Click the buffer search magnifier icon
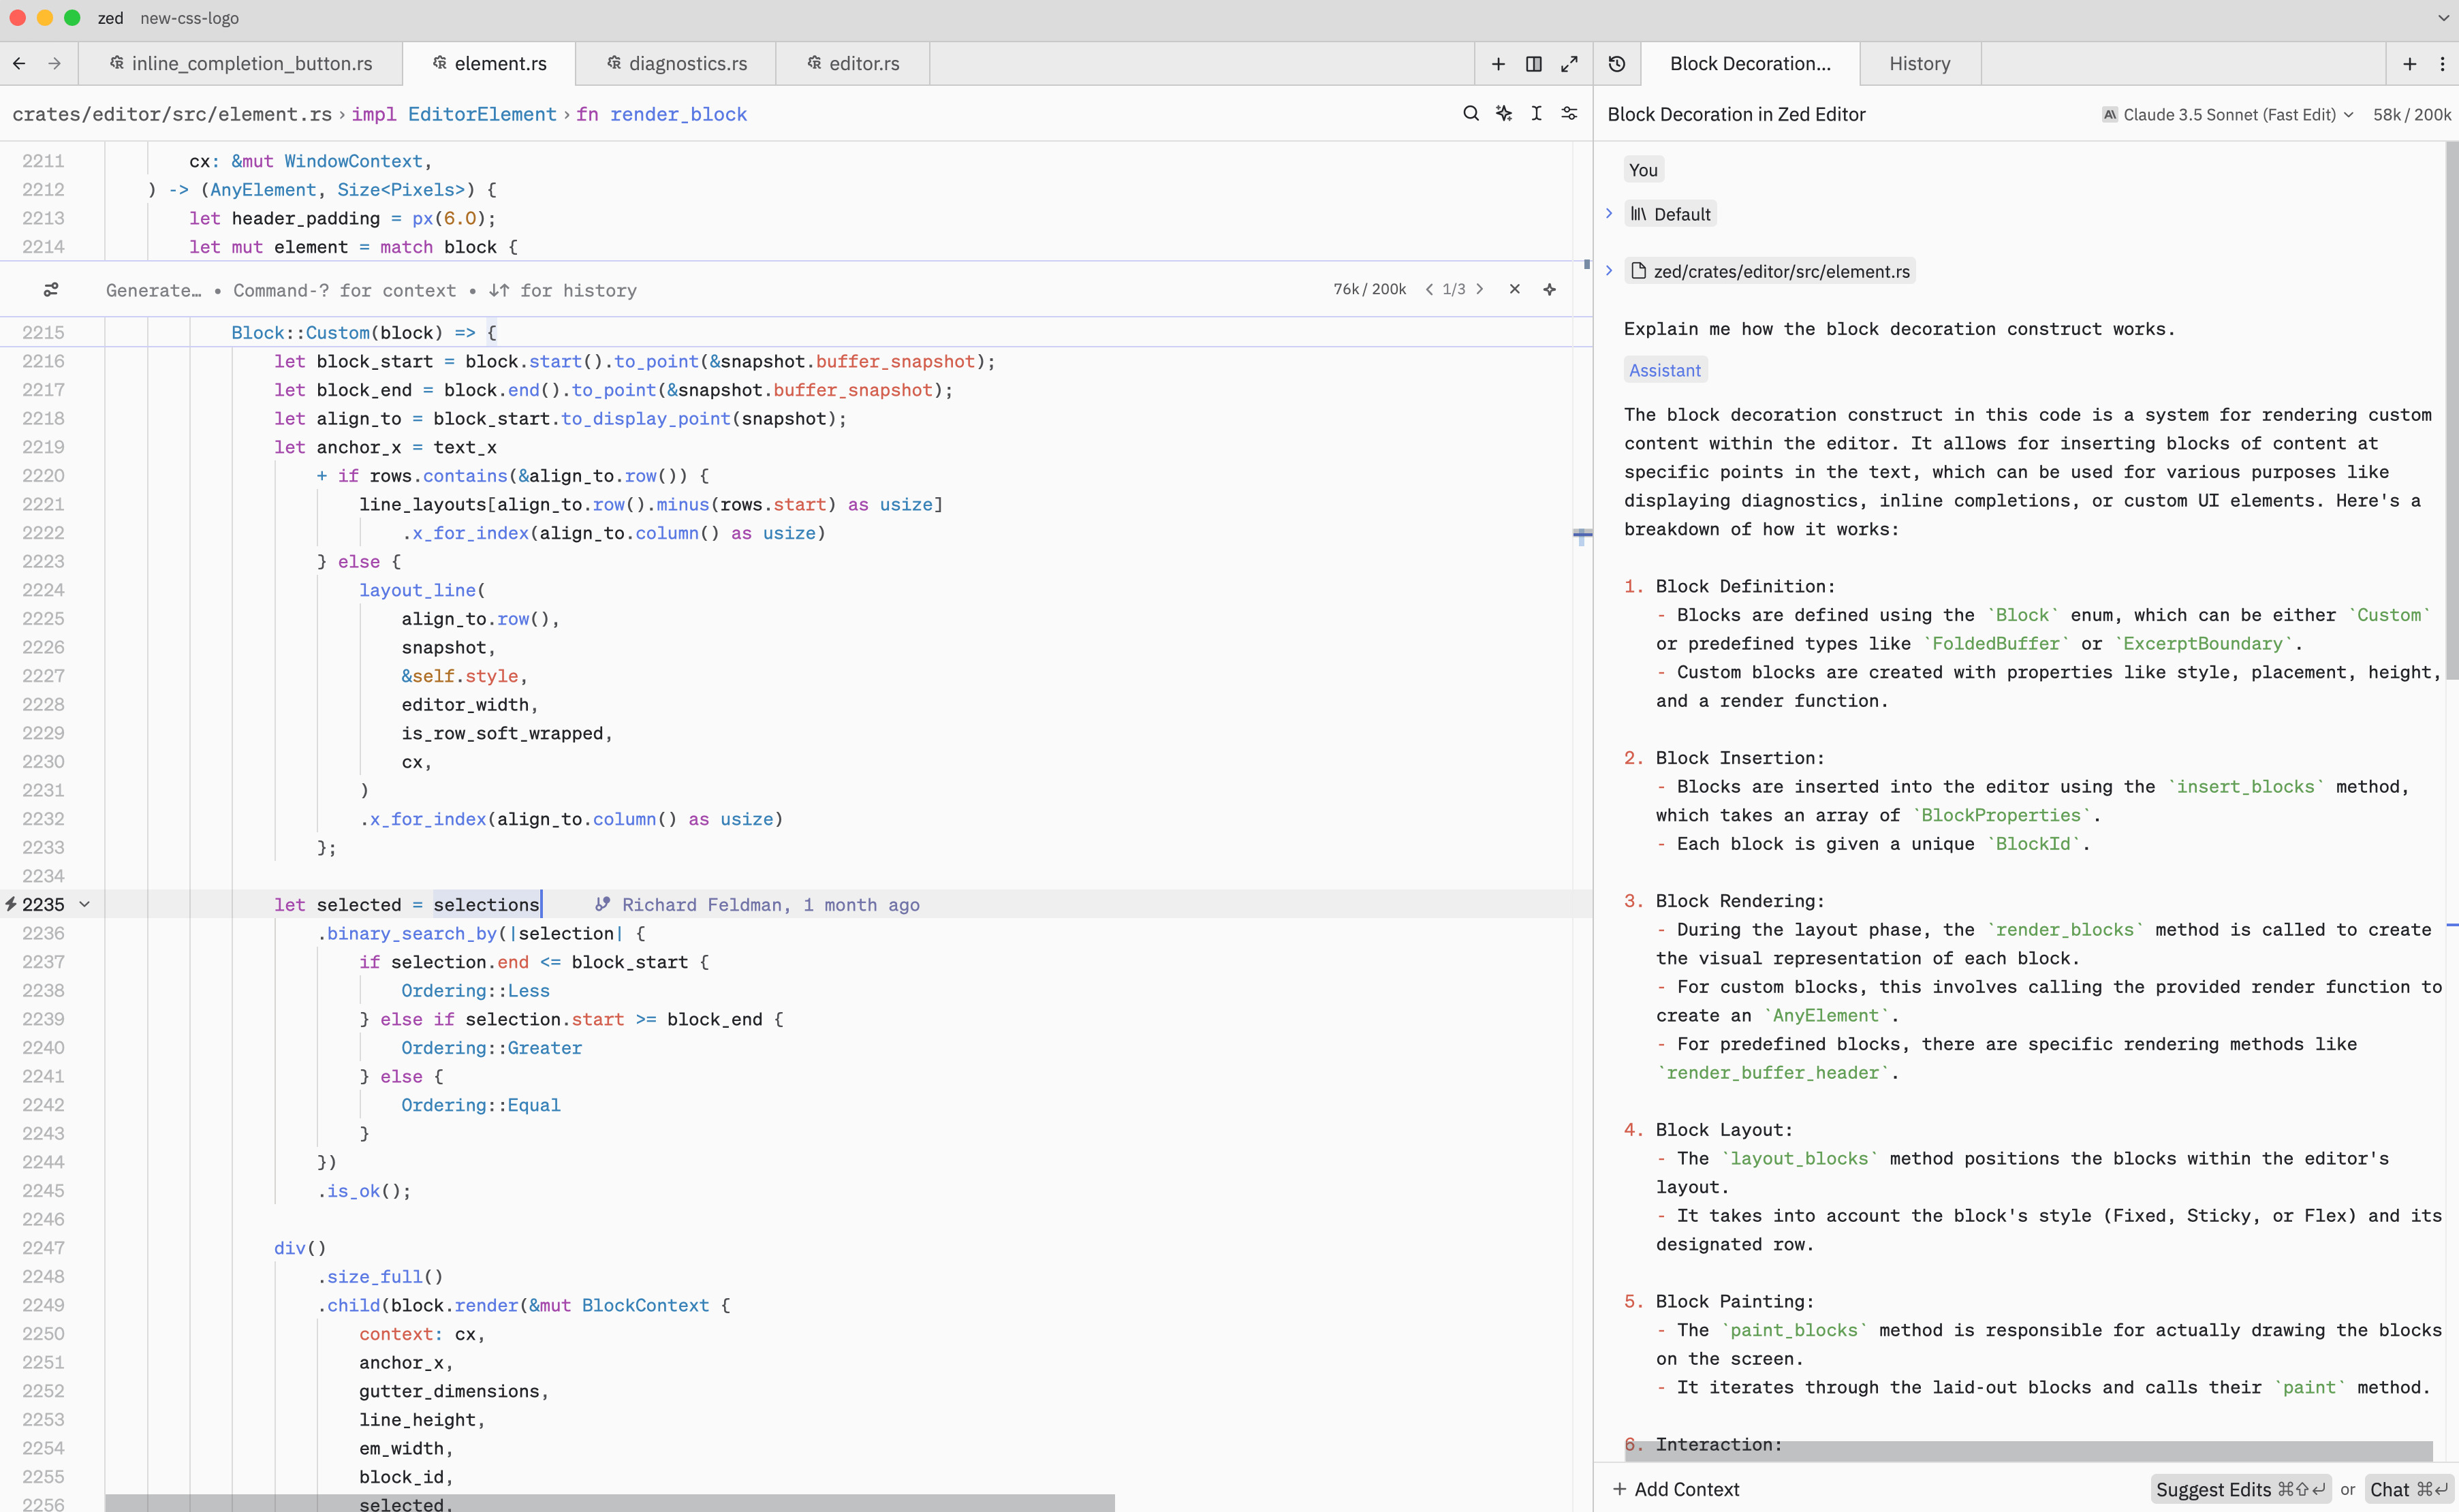The height and width of the screenshot is (1512, 2459). [x=1470, y=114]
